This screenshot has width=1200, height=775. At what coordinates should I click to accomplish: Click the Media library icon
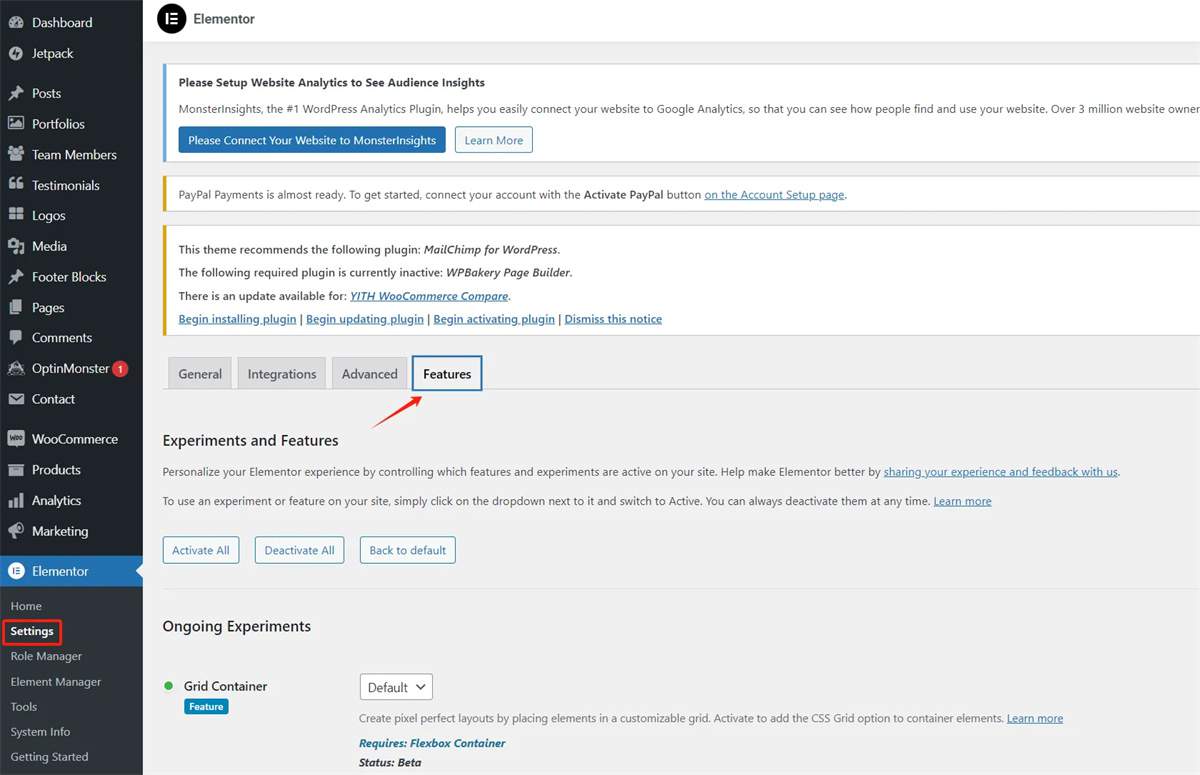click(x=16, y=246)
